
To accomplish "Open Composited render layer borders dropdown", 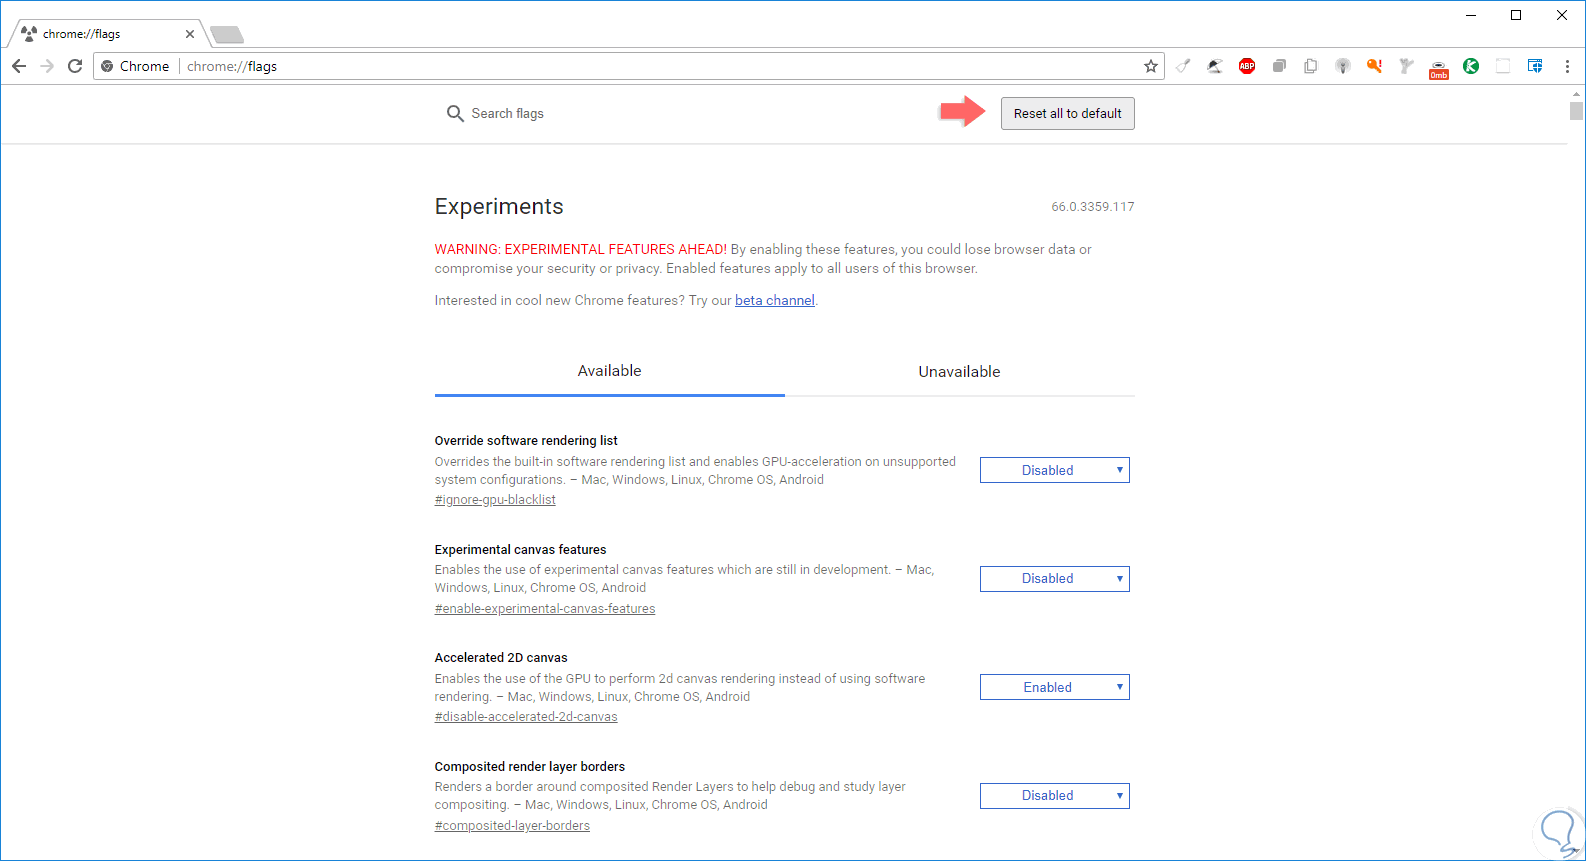I will [1054, 796].
